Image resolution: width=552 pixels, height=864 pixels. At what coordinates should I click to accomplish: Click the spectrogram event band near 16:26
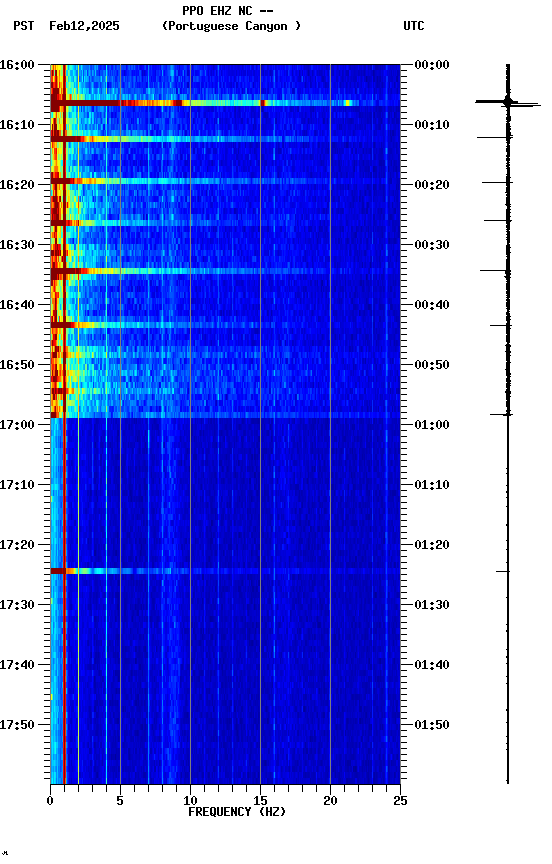225,223
